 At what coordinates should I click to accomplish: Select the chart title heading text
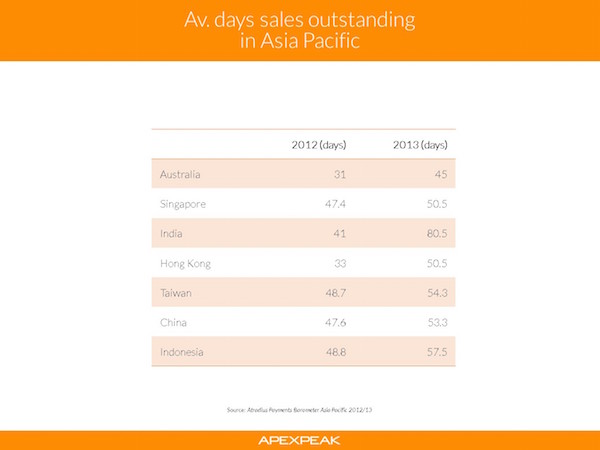coord(300,30)
